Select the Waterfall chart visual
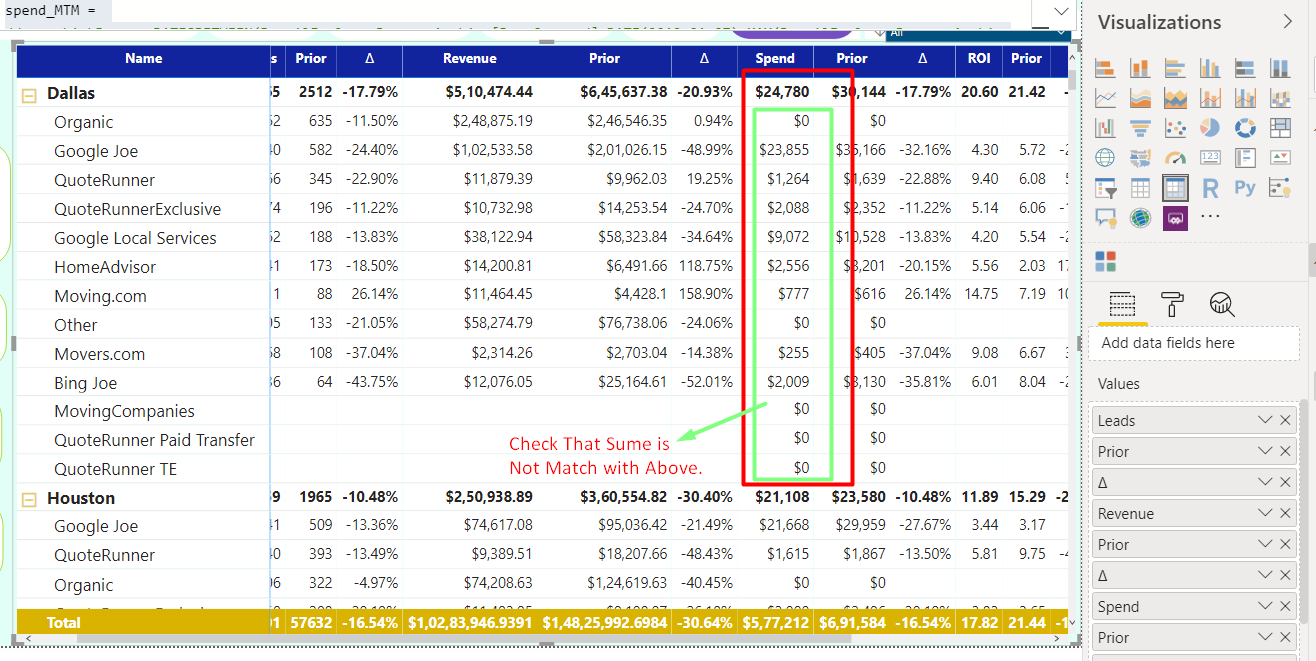 coord(1105,128)
